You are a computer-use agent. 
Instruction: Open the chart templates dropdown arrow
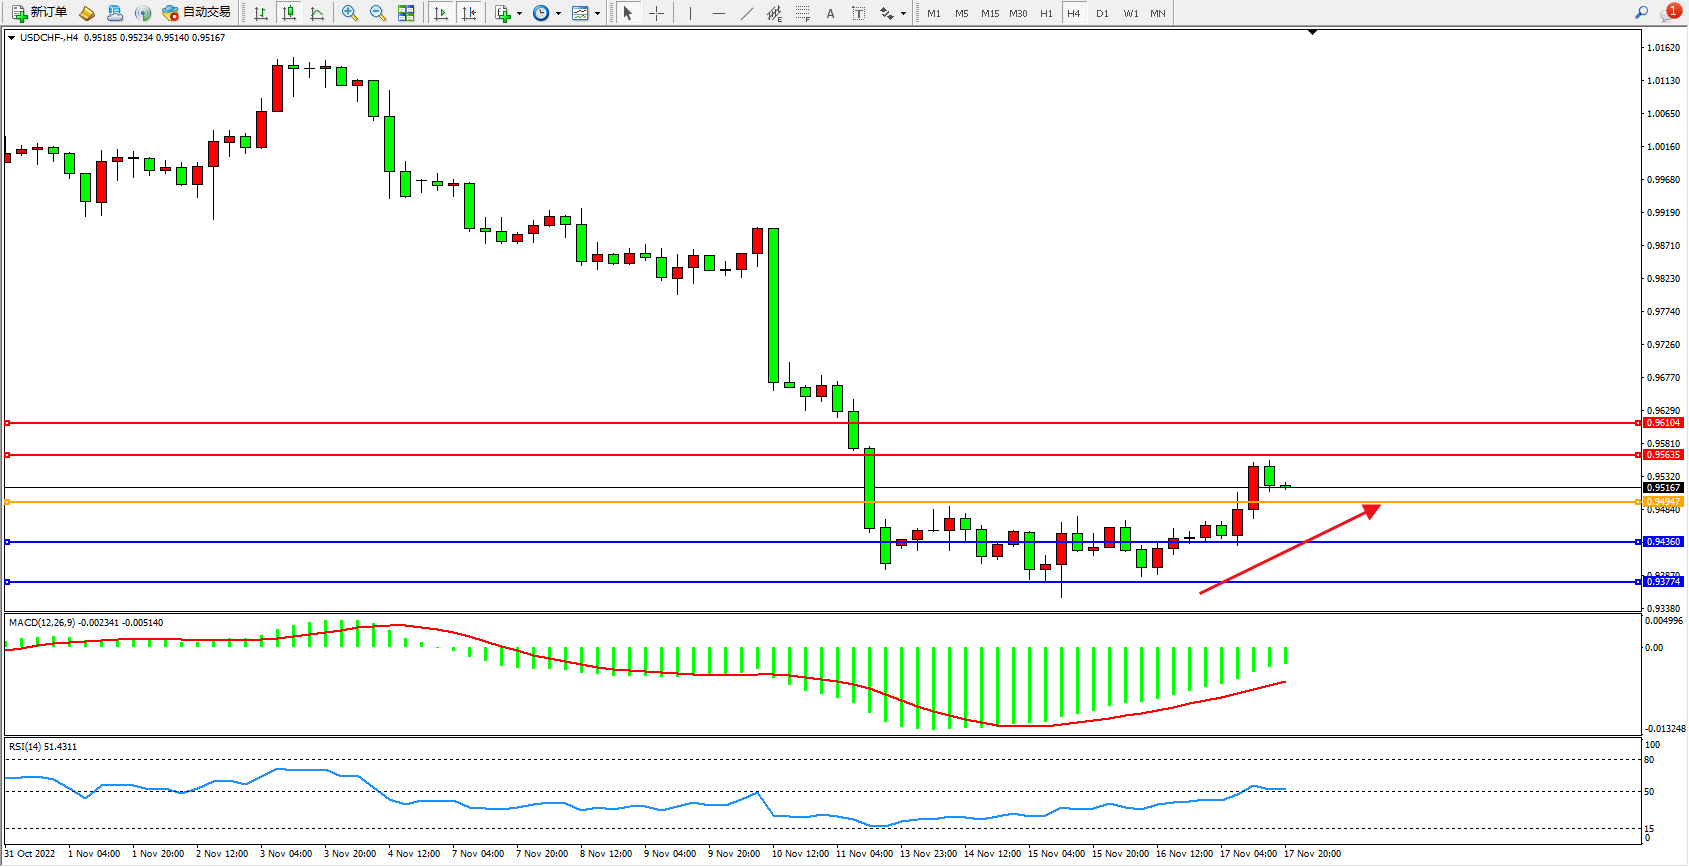click(597, 13)
